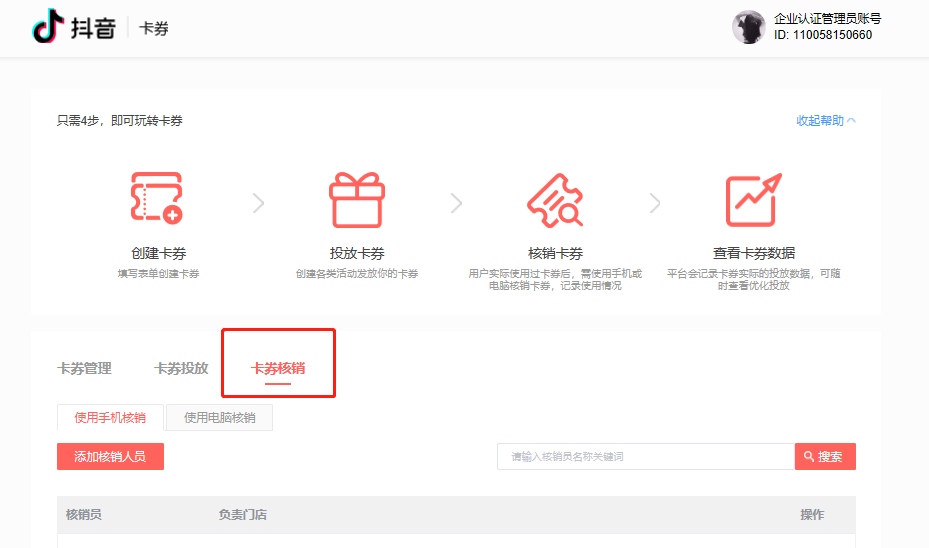Switch to the 卡券管理 tab

(x=84, y=368)
